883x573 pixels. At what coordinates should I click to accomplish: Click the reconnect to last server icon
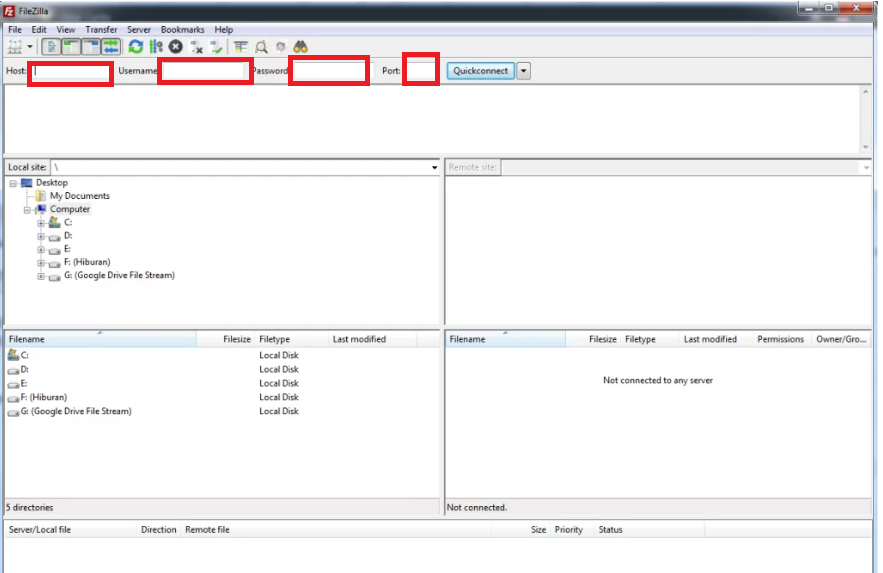(x=217, y=47)
